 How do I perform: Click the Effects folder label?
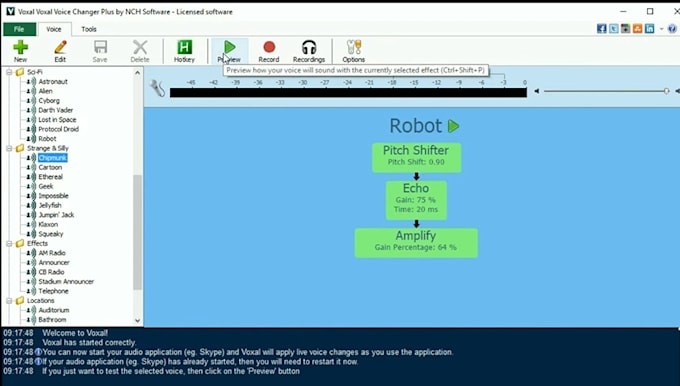tap(37, 244)
